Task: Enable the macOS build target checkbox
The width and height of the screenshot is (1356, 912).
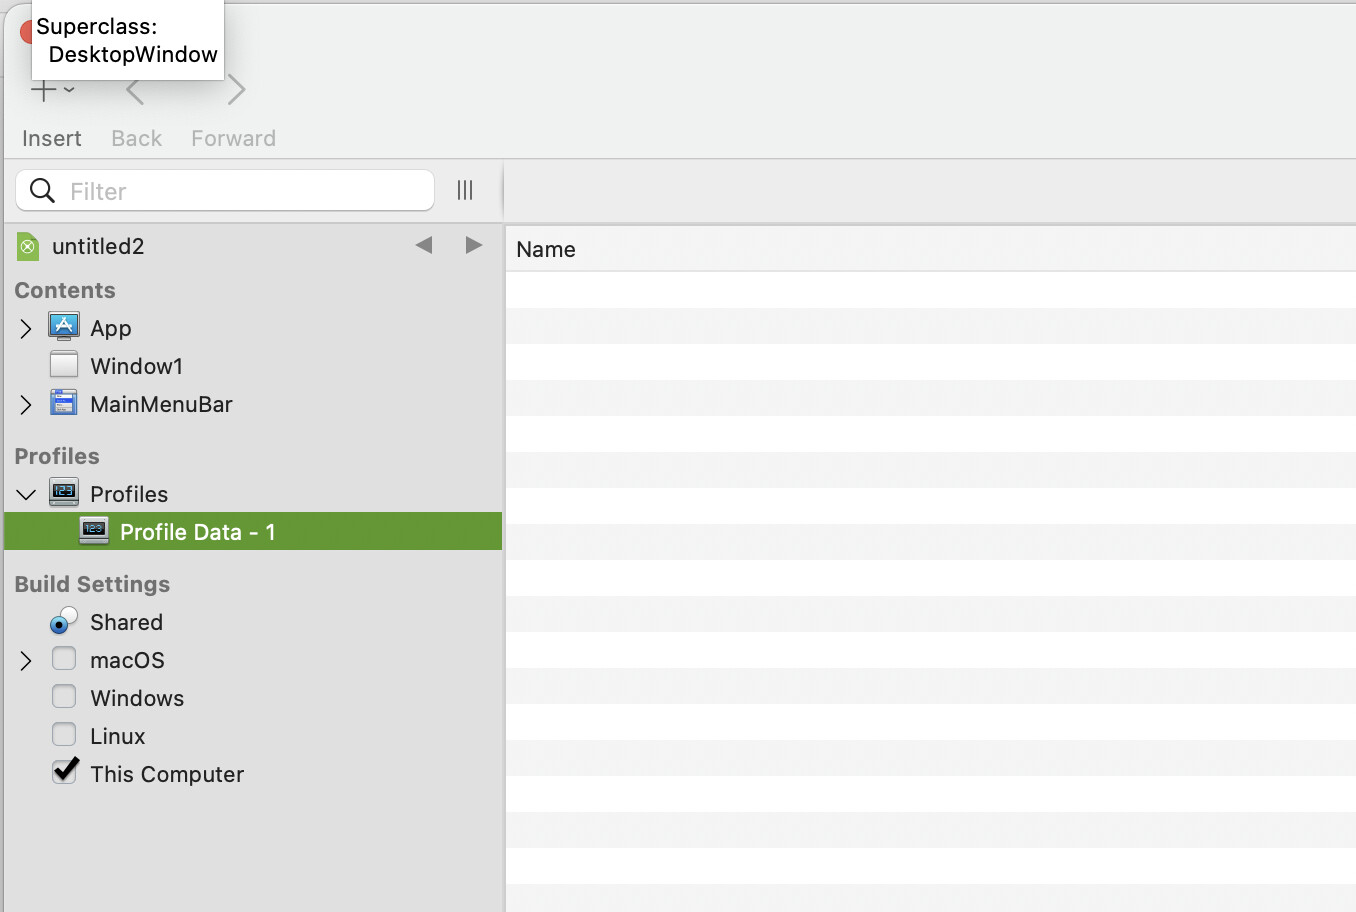Action: pos(64,659)
